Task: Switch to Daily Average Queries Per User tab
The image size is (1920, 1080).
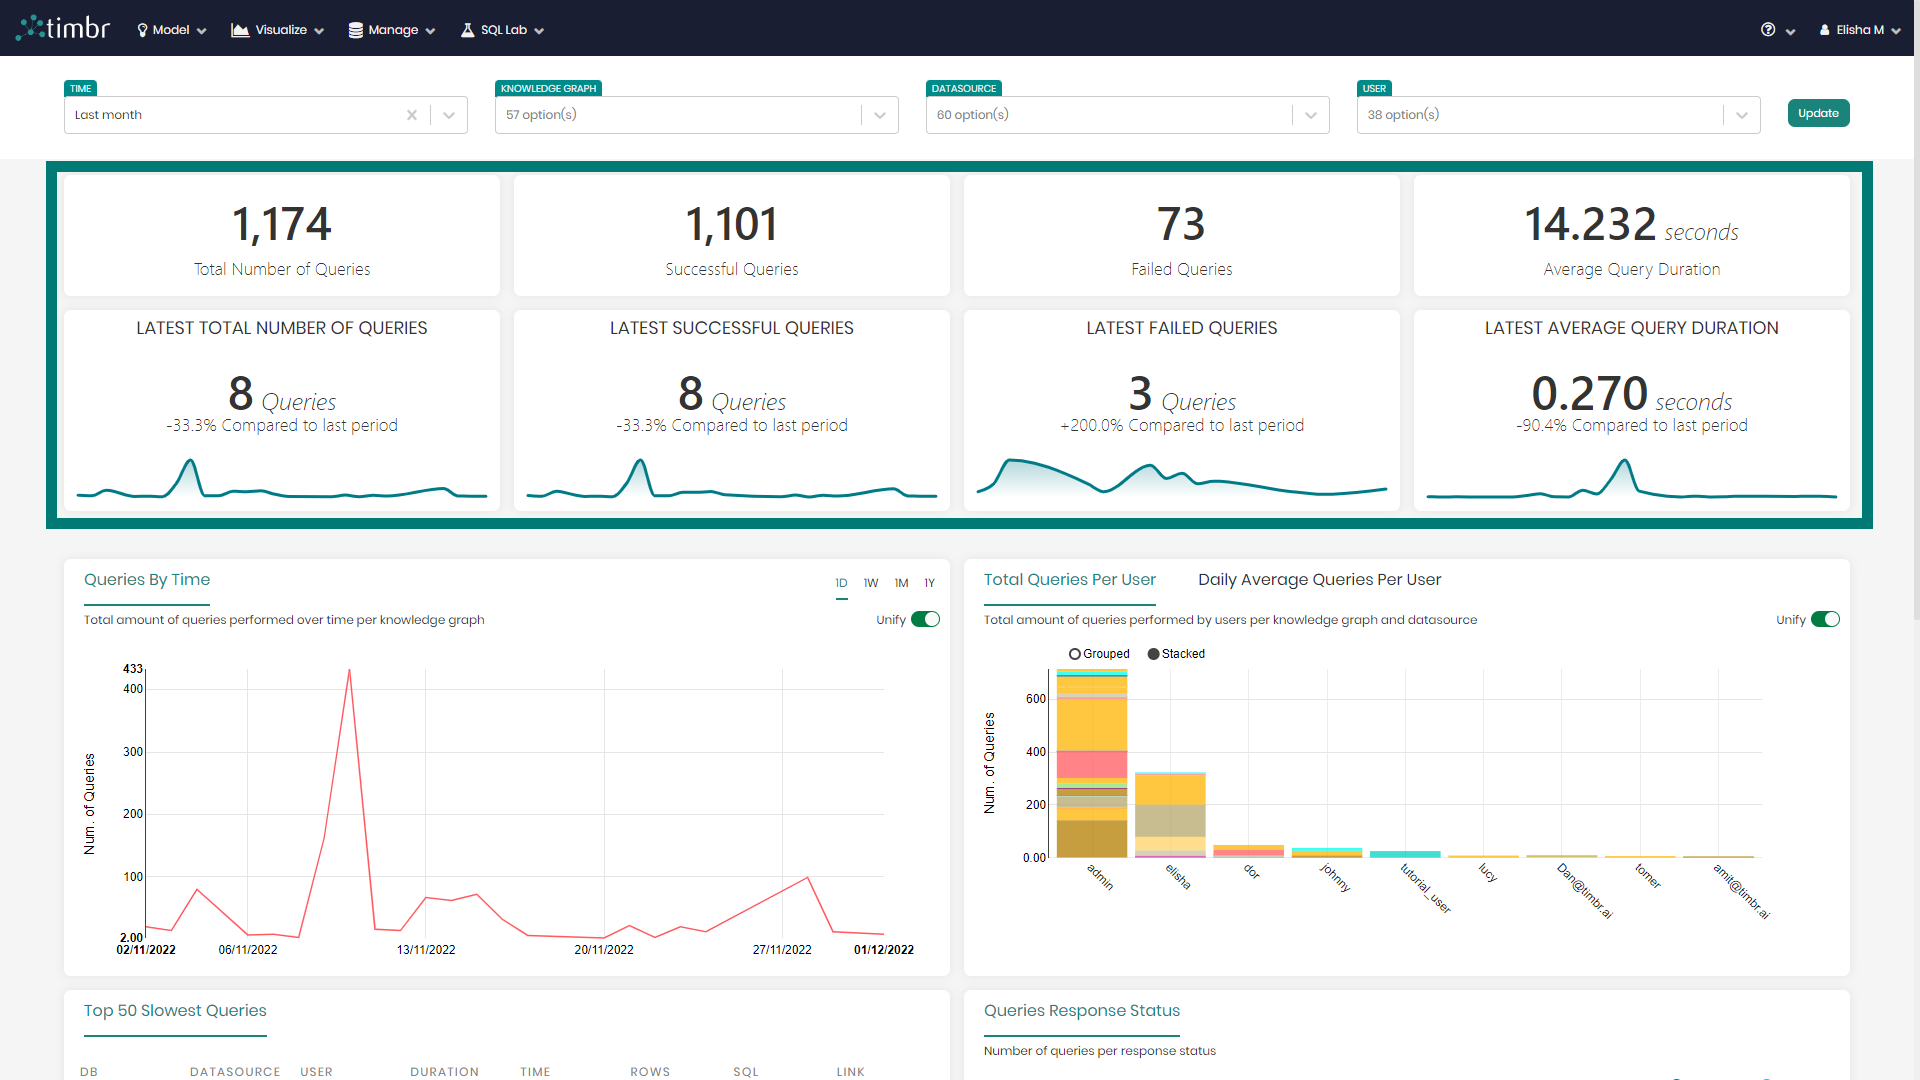Action: tap(1319, 579)
